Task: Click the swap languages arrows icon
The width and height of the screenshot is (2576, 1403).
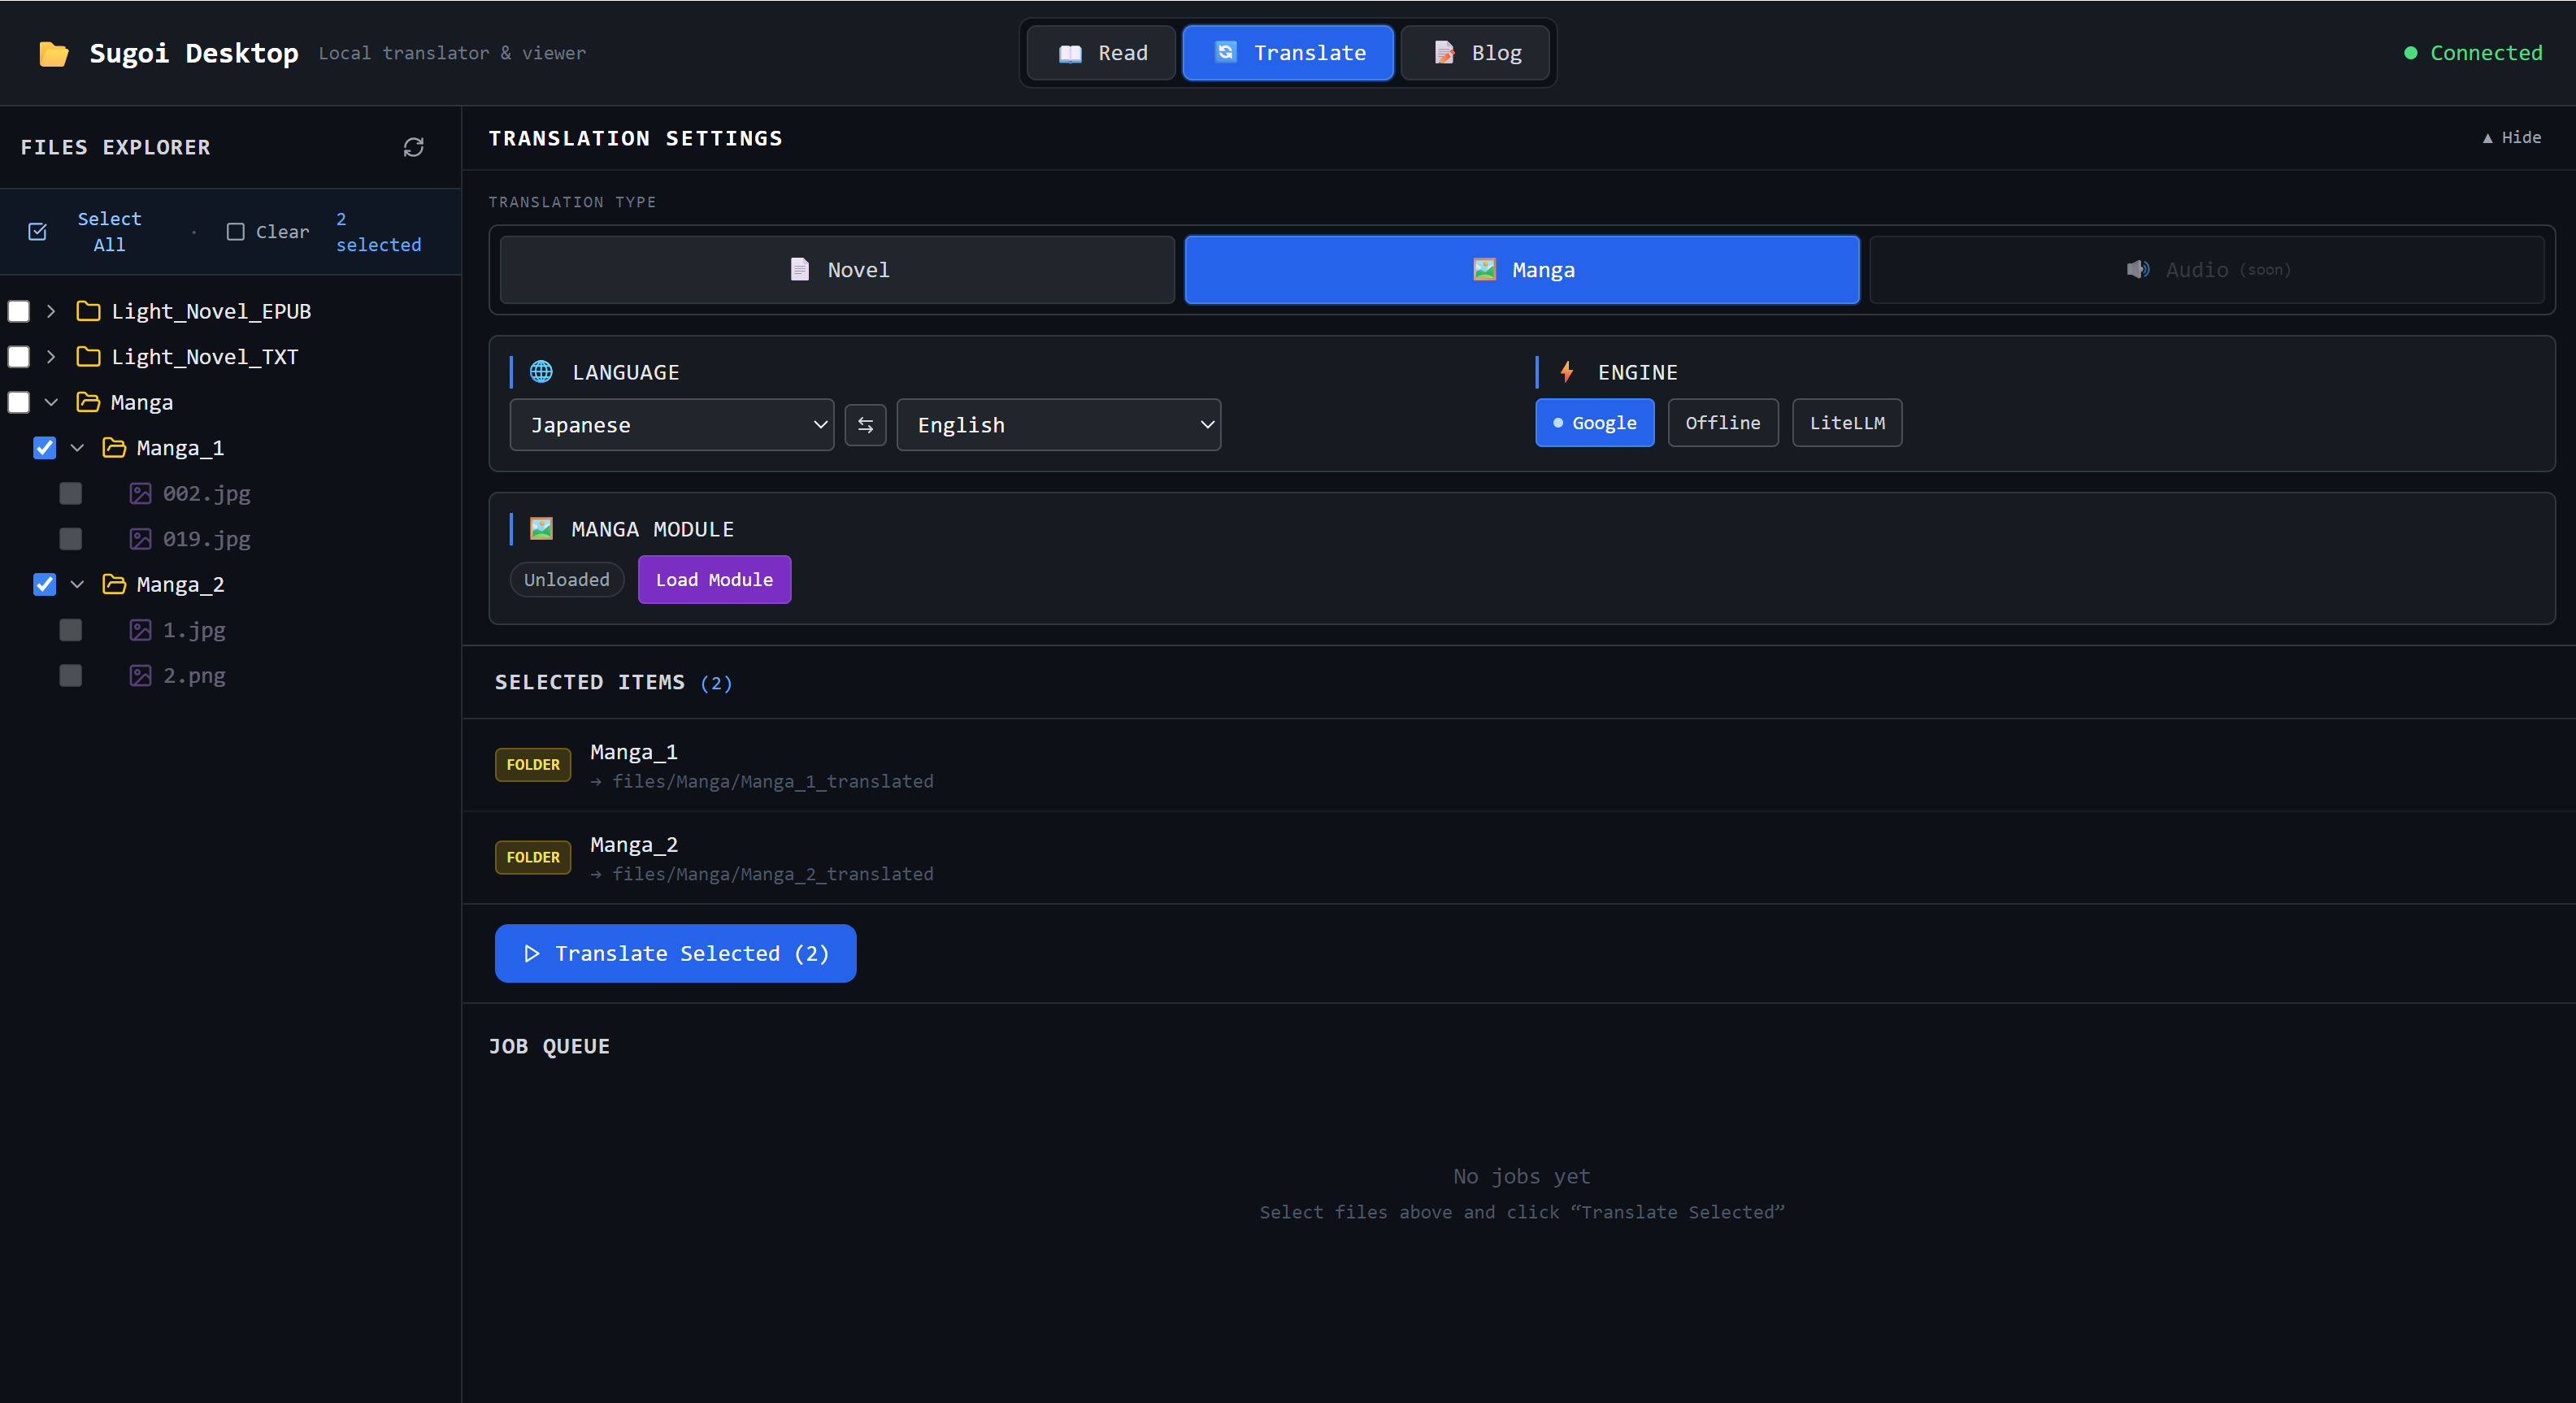Action: [865, 425]
